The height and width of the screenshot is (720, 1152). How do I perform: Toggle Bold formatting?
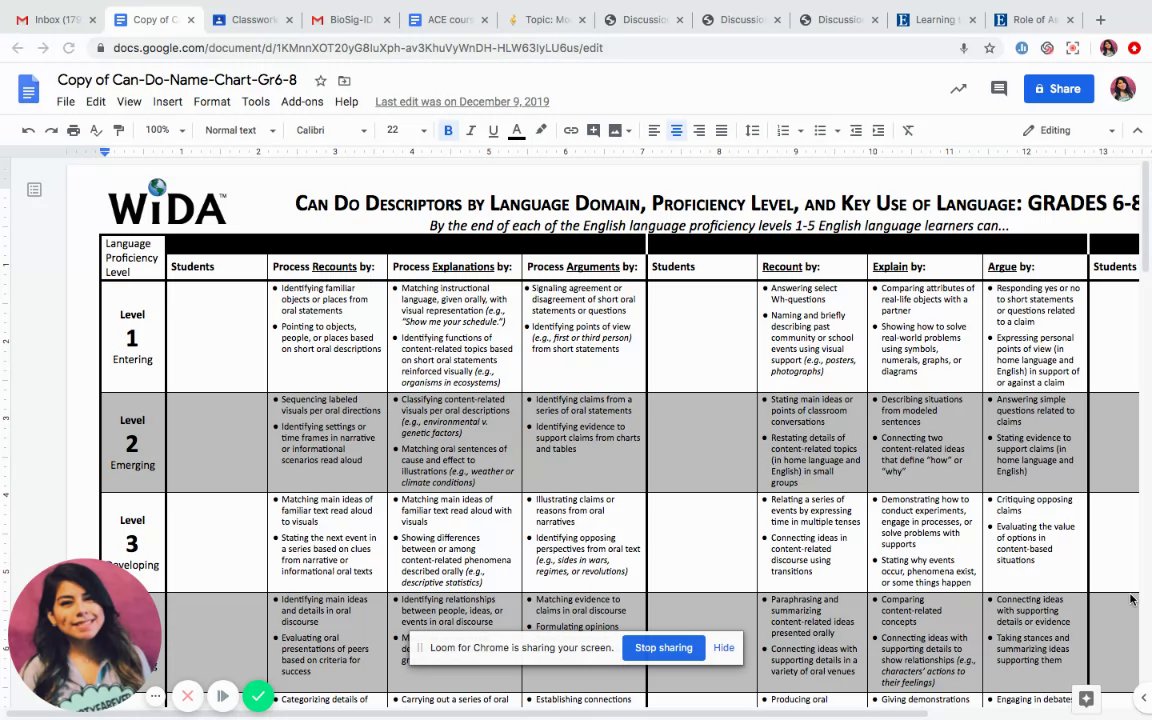[448, 130]
